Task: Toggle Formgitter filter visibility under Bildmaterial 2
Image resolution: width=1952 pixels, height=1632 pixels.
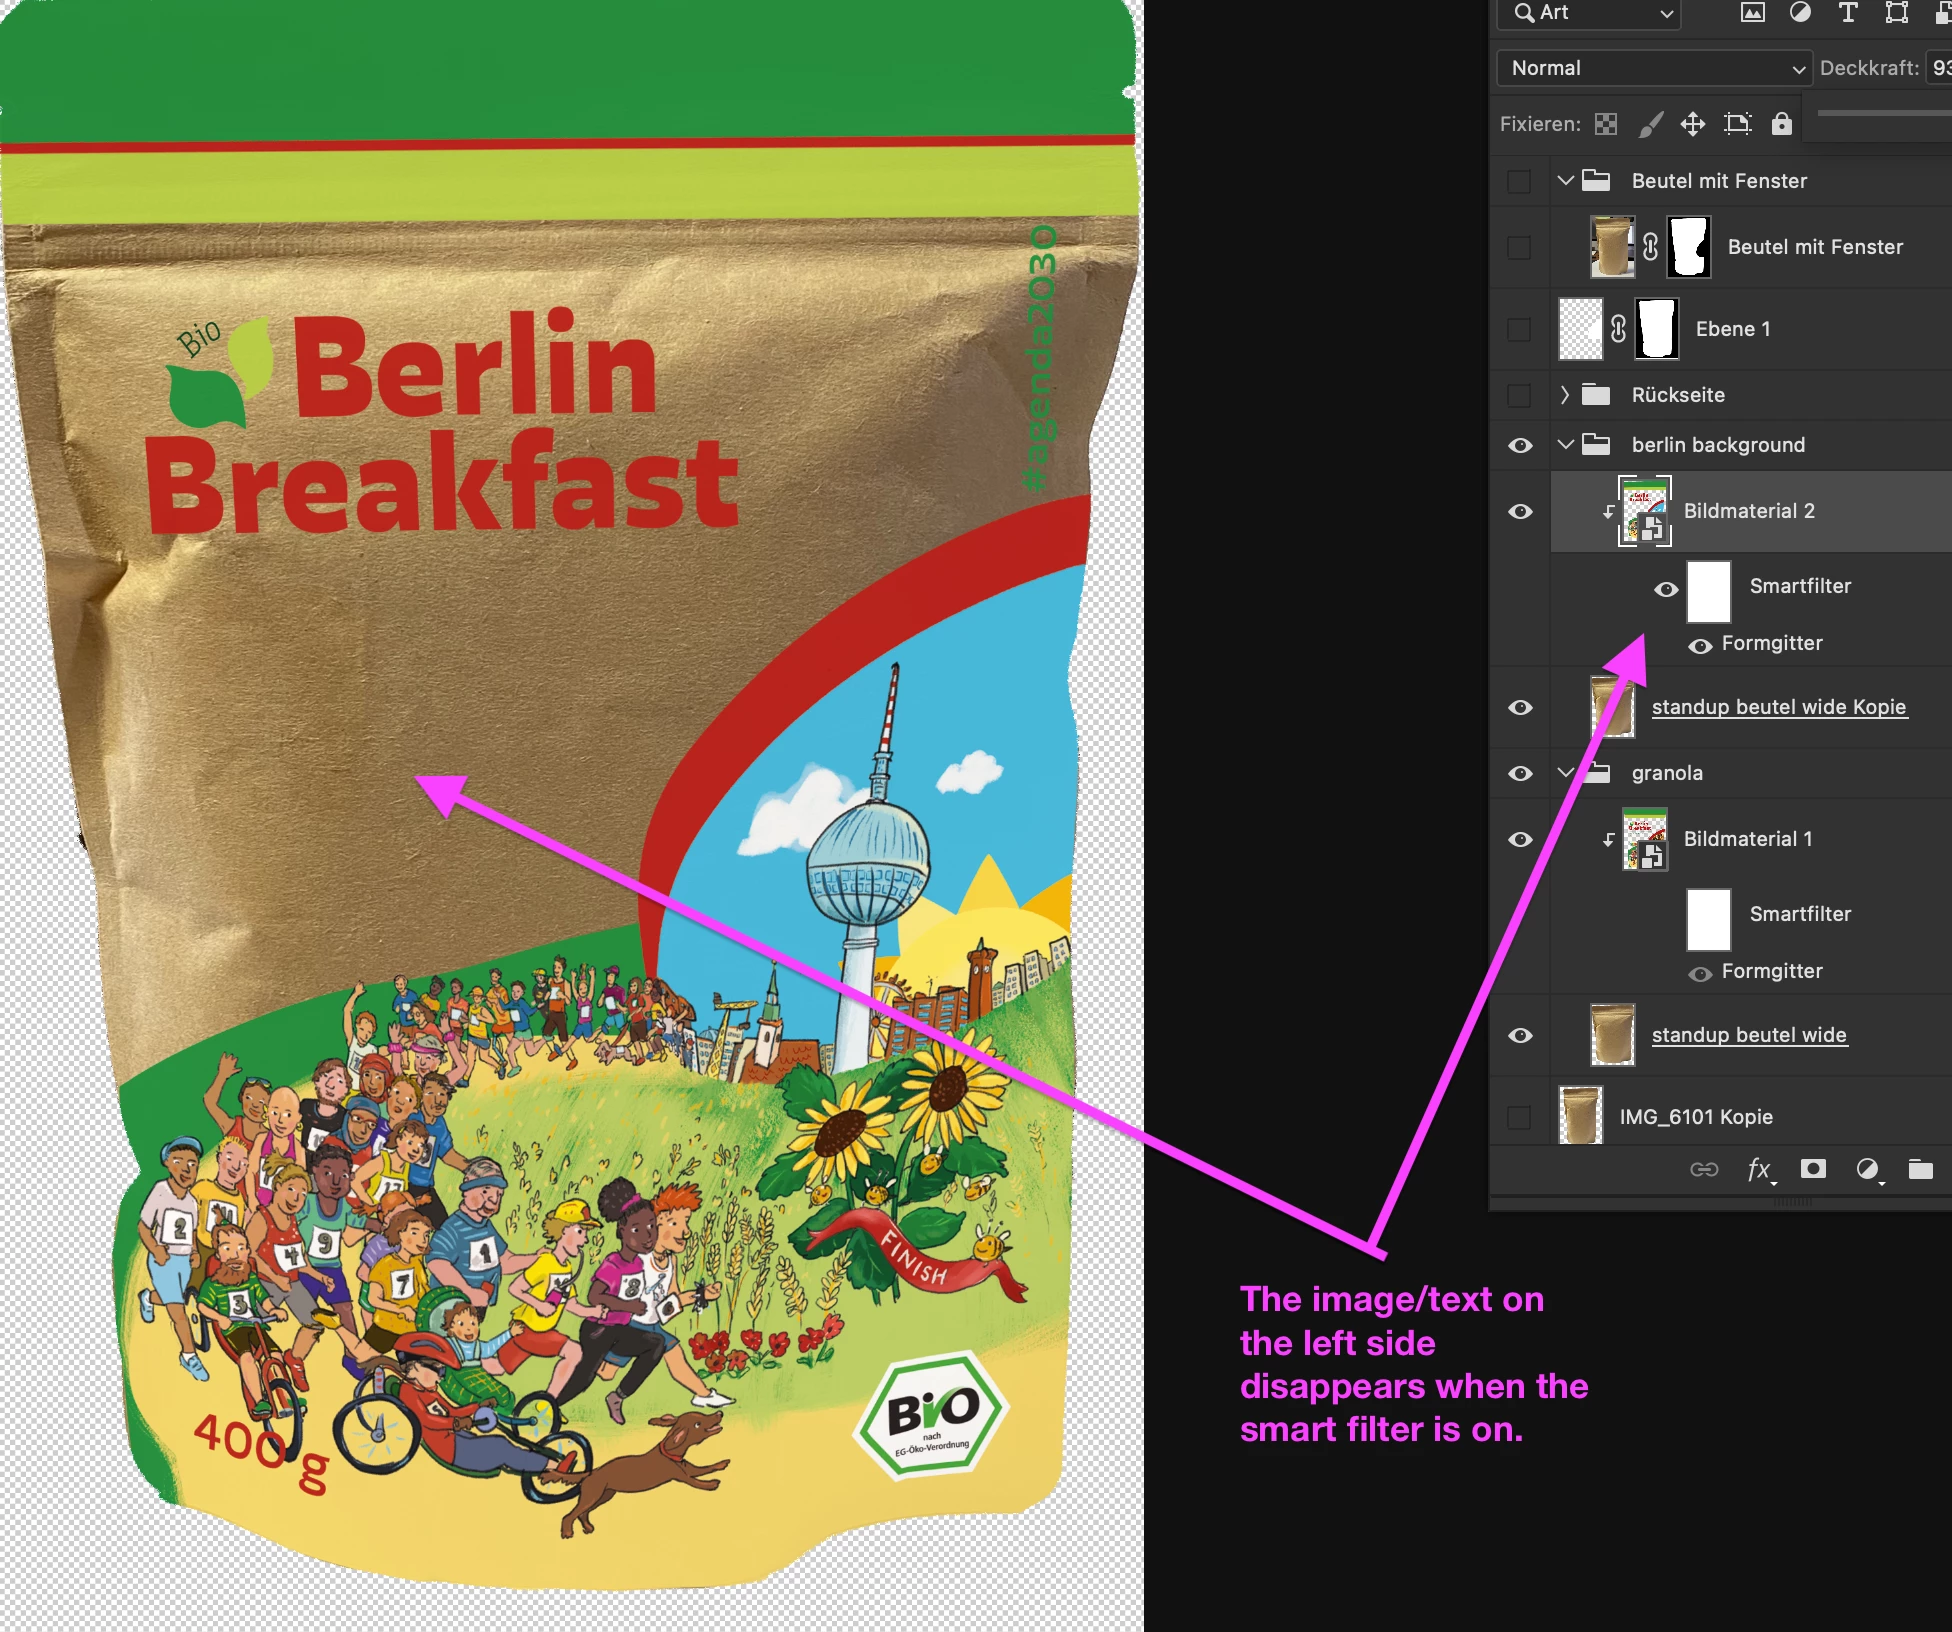Action: (x=1699, y=645)
